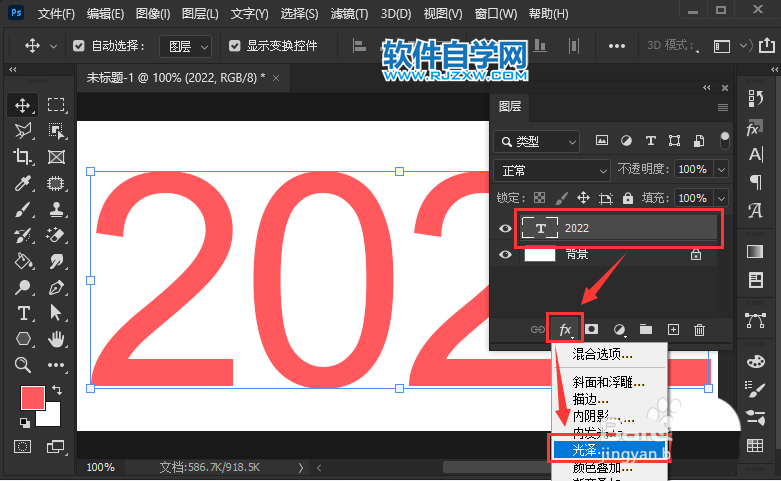Select the Crop tool

(23, 157)
